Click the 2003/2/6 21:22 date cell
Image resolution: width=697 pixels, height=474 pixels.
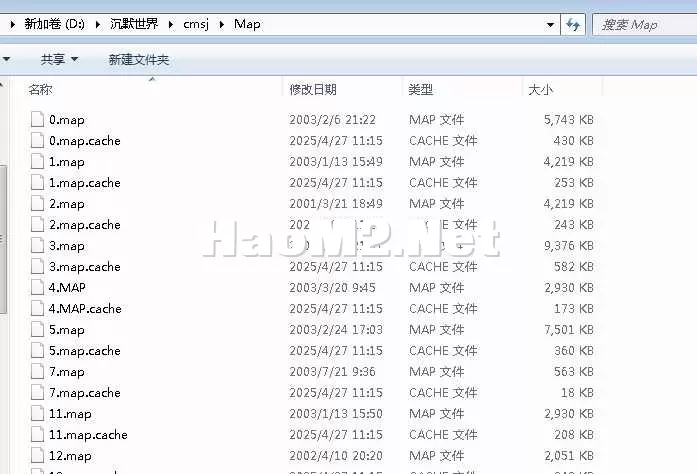pos(332,120)
